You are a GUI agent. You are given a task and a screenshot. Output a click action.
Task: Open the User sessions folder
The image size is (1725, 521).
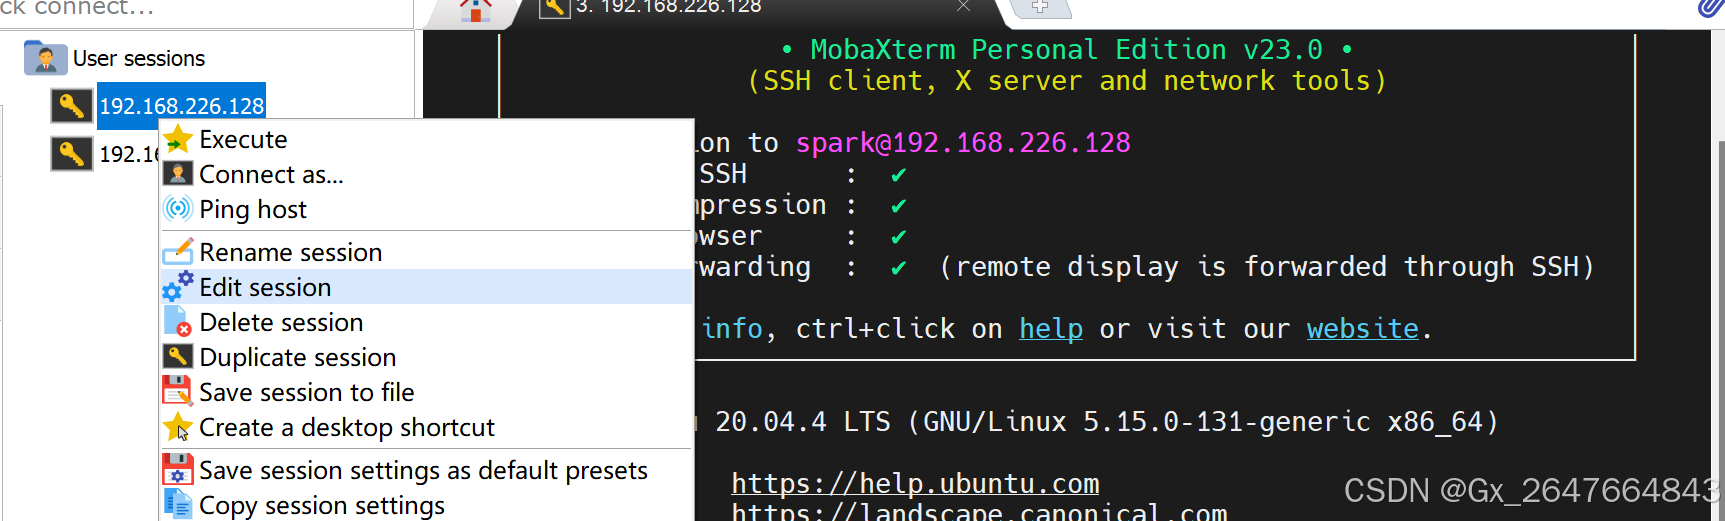[x=138, y=59]
